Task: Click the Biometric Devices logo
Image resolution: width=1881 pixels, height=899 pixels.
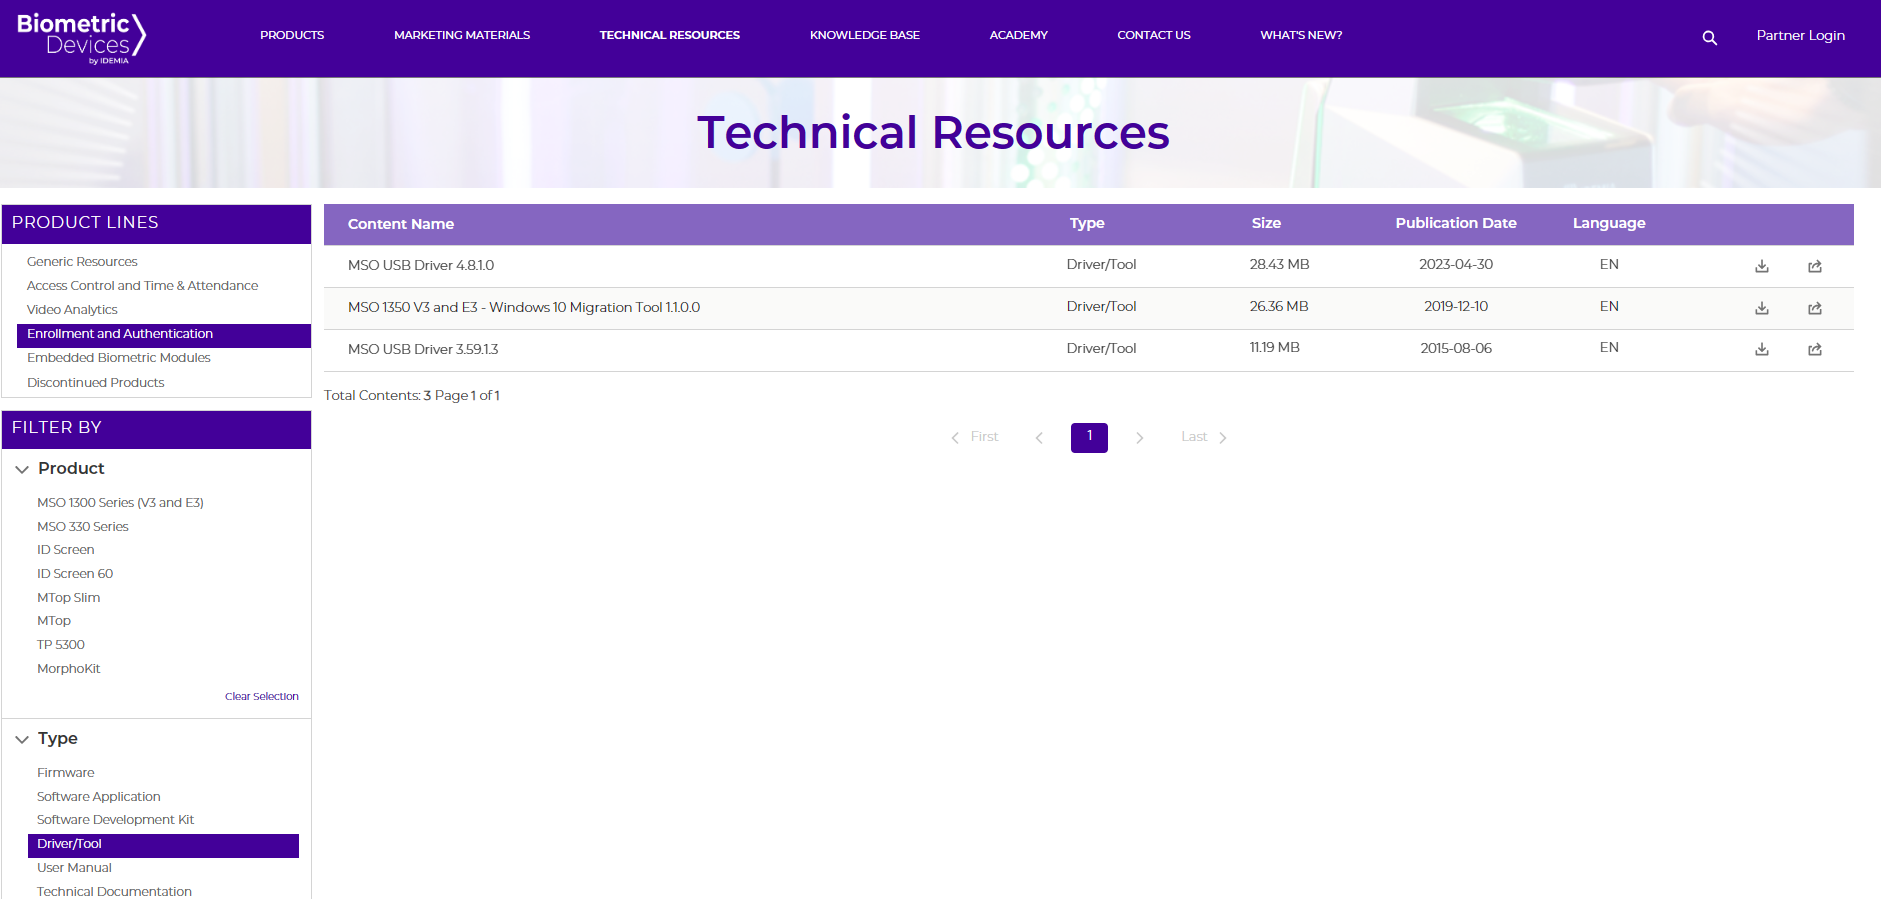Action: tap(82, 38)
